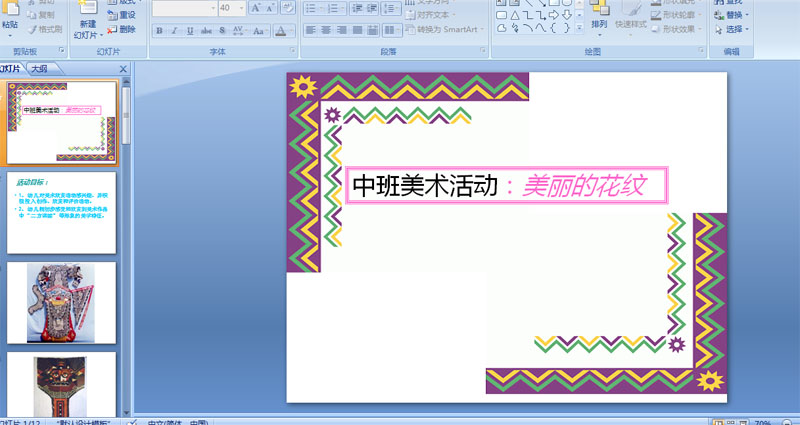
Task: Click Align Text (对齐文本) button
Action: [x=428, y=15]
